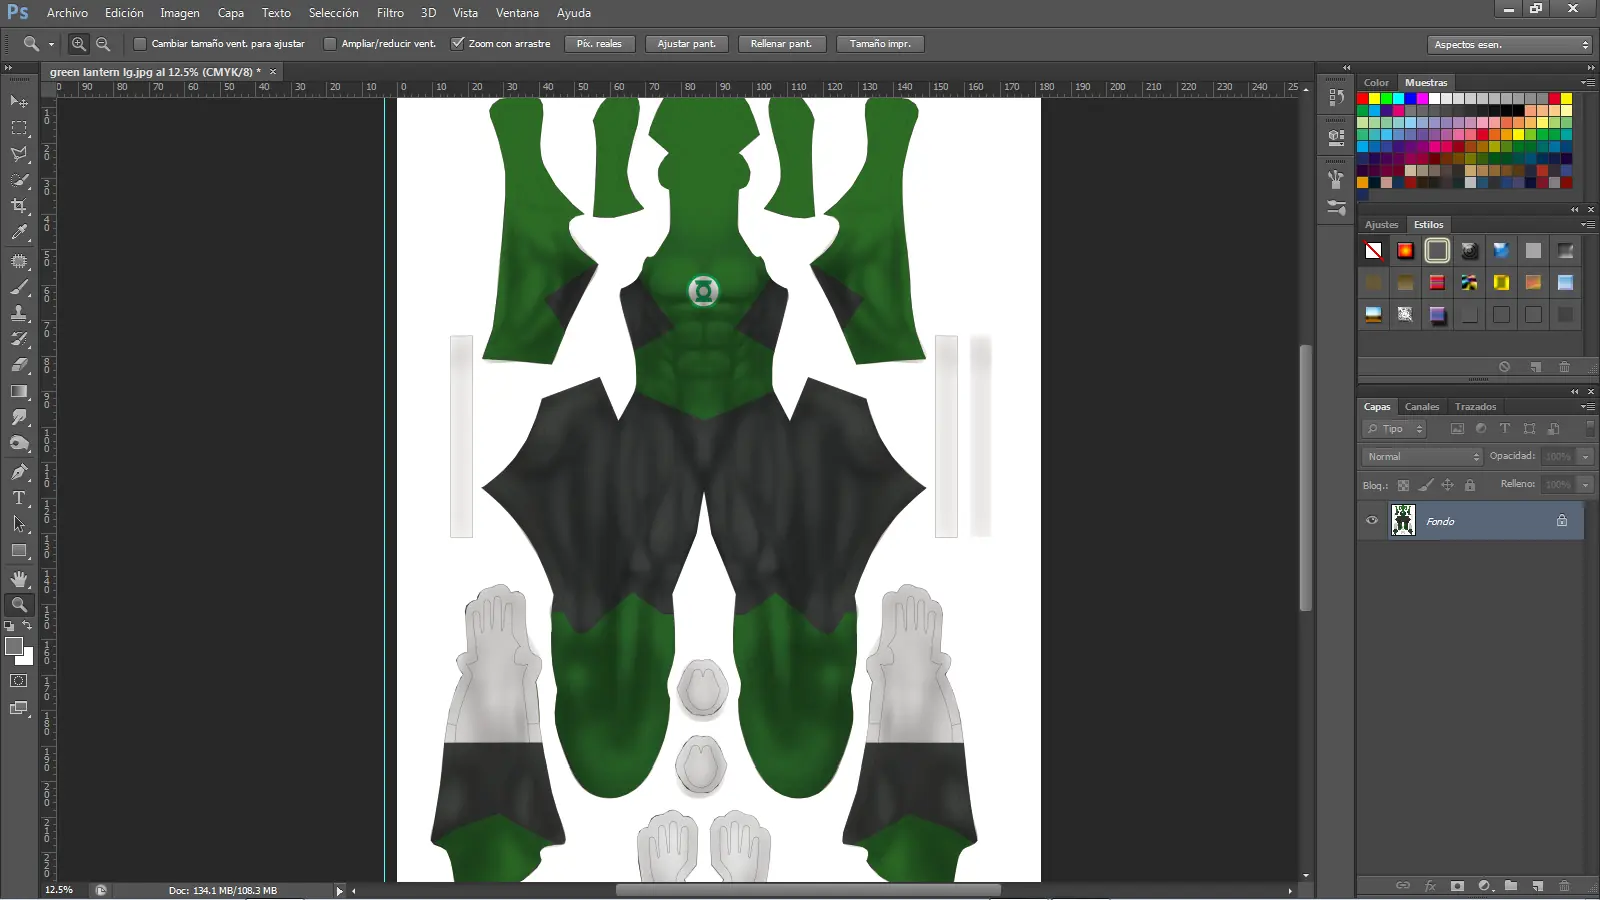Select the Rectangular Marquee tool

point(19,128)
